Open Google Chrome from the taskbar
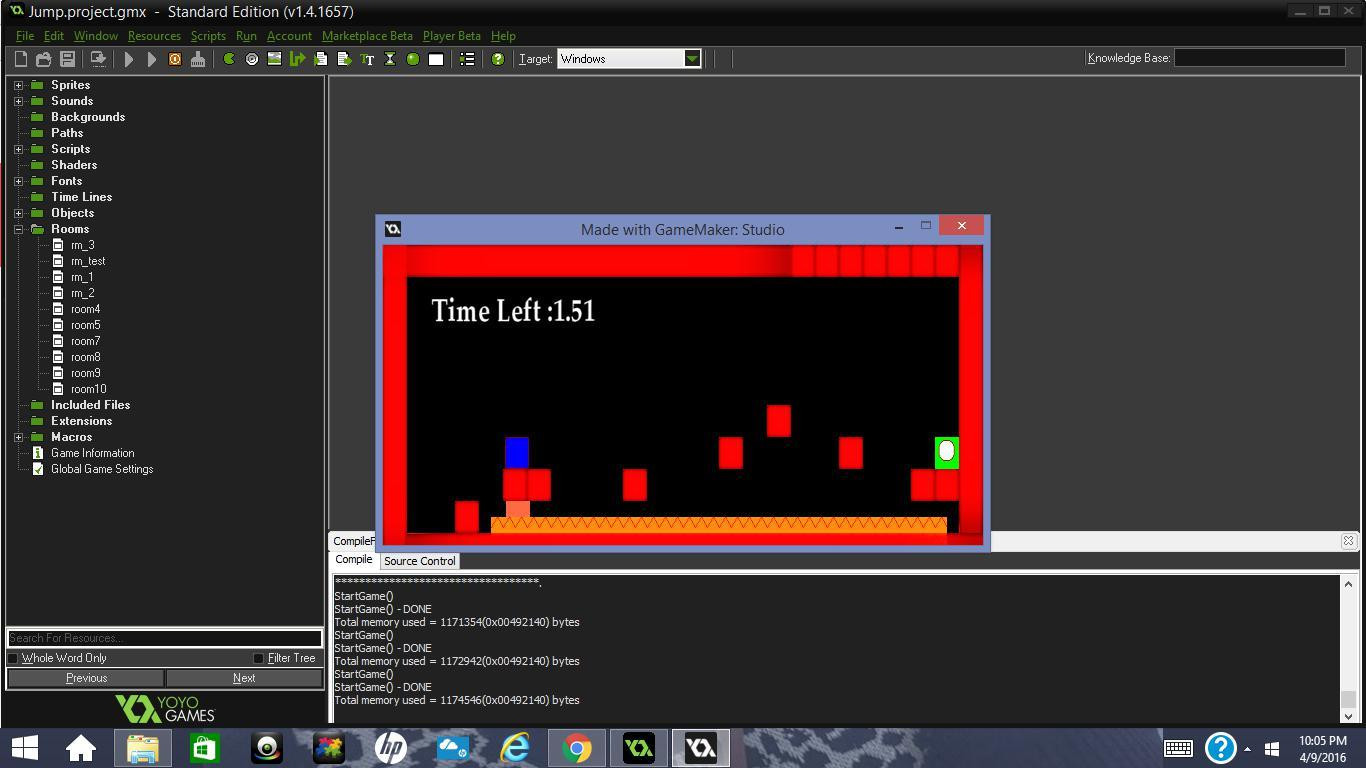 pyautogui.click(x=576, y=748)
